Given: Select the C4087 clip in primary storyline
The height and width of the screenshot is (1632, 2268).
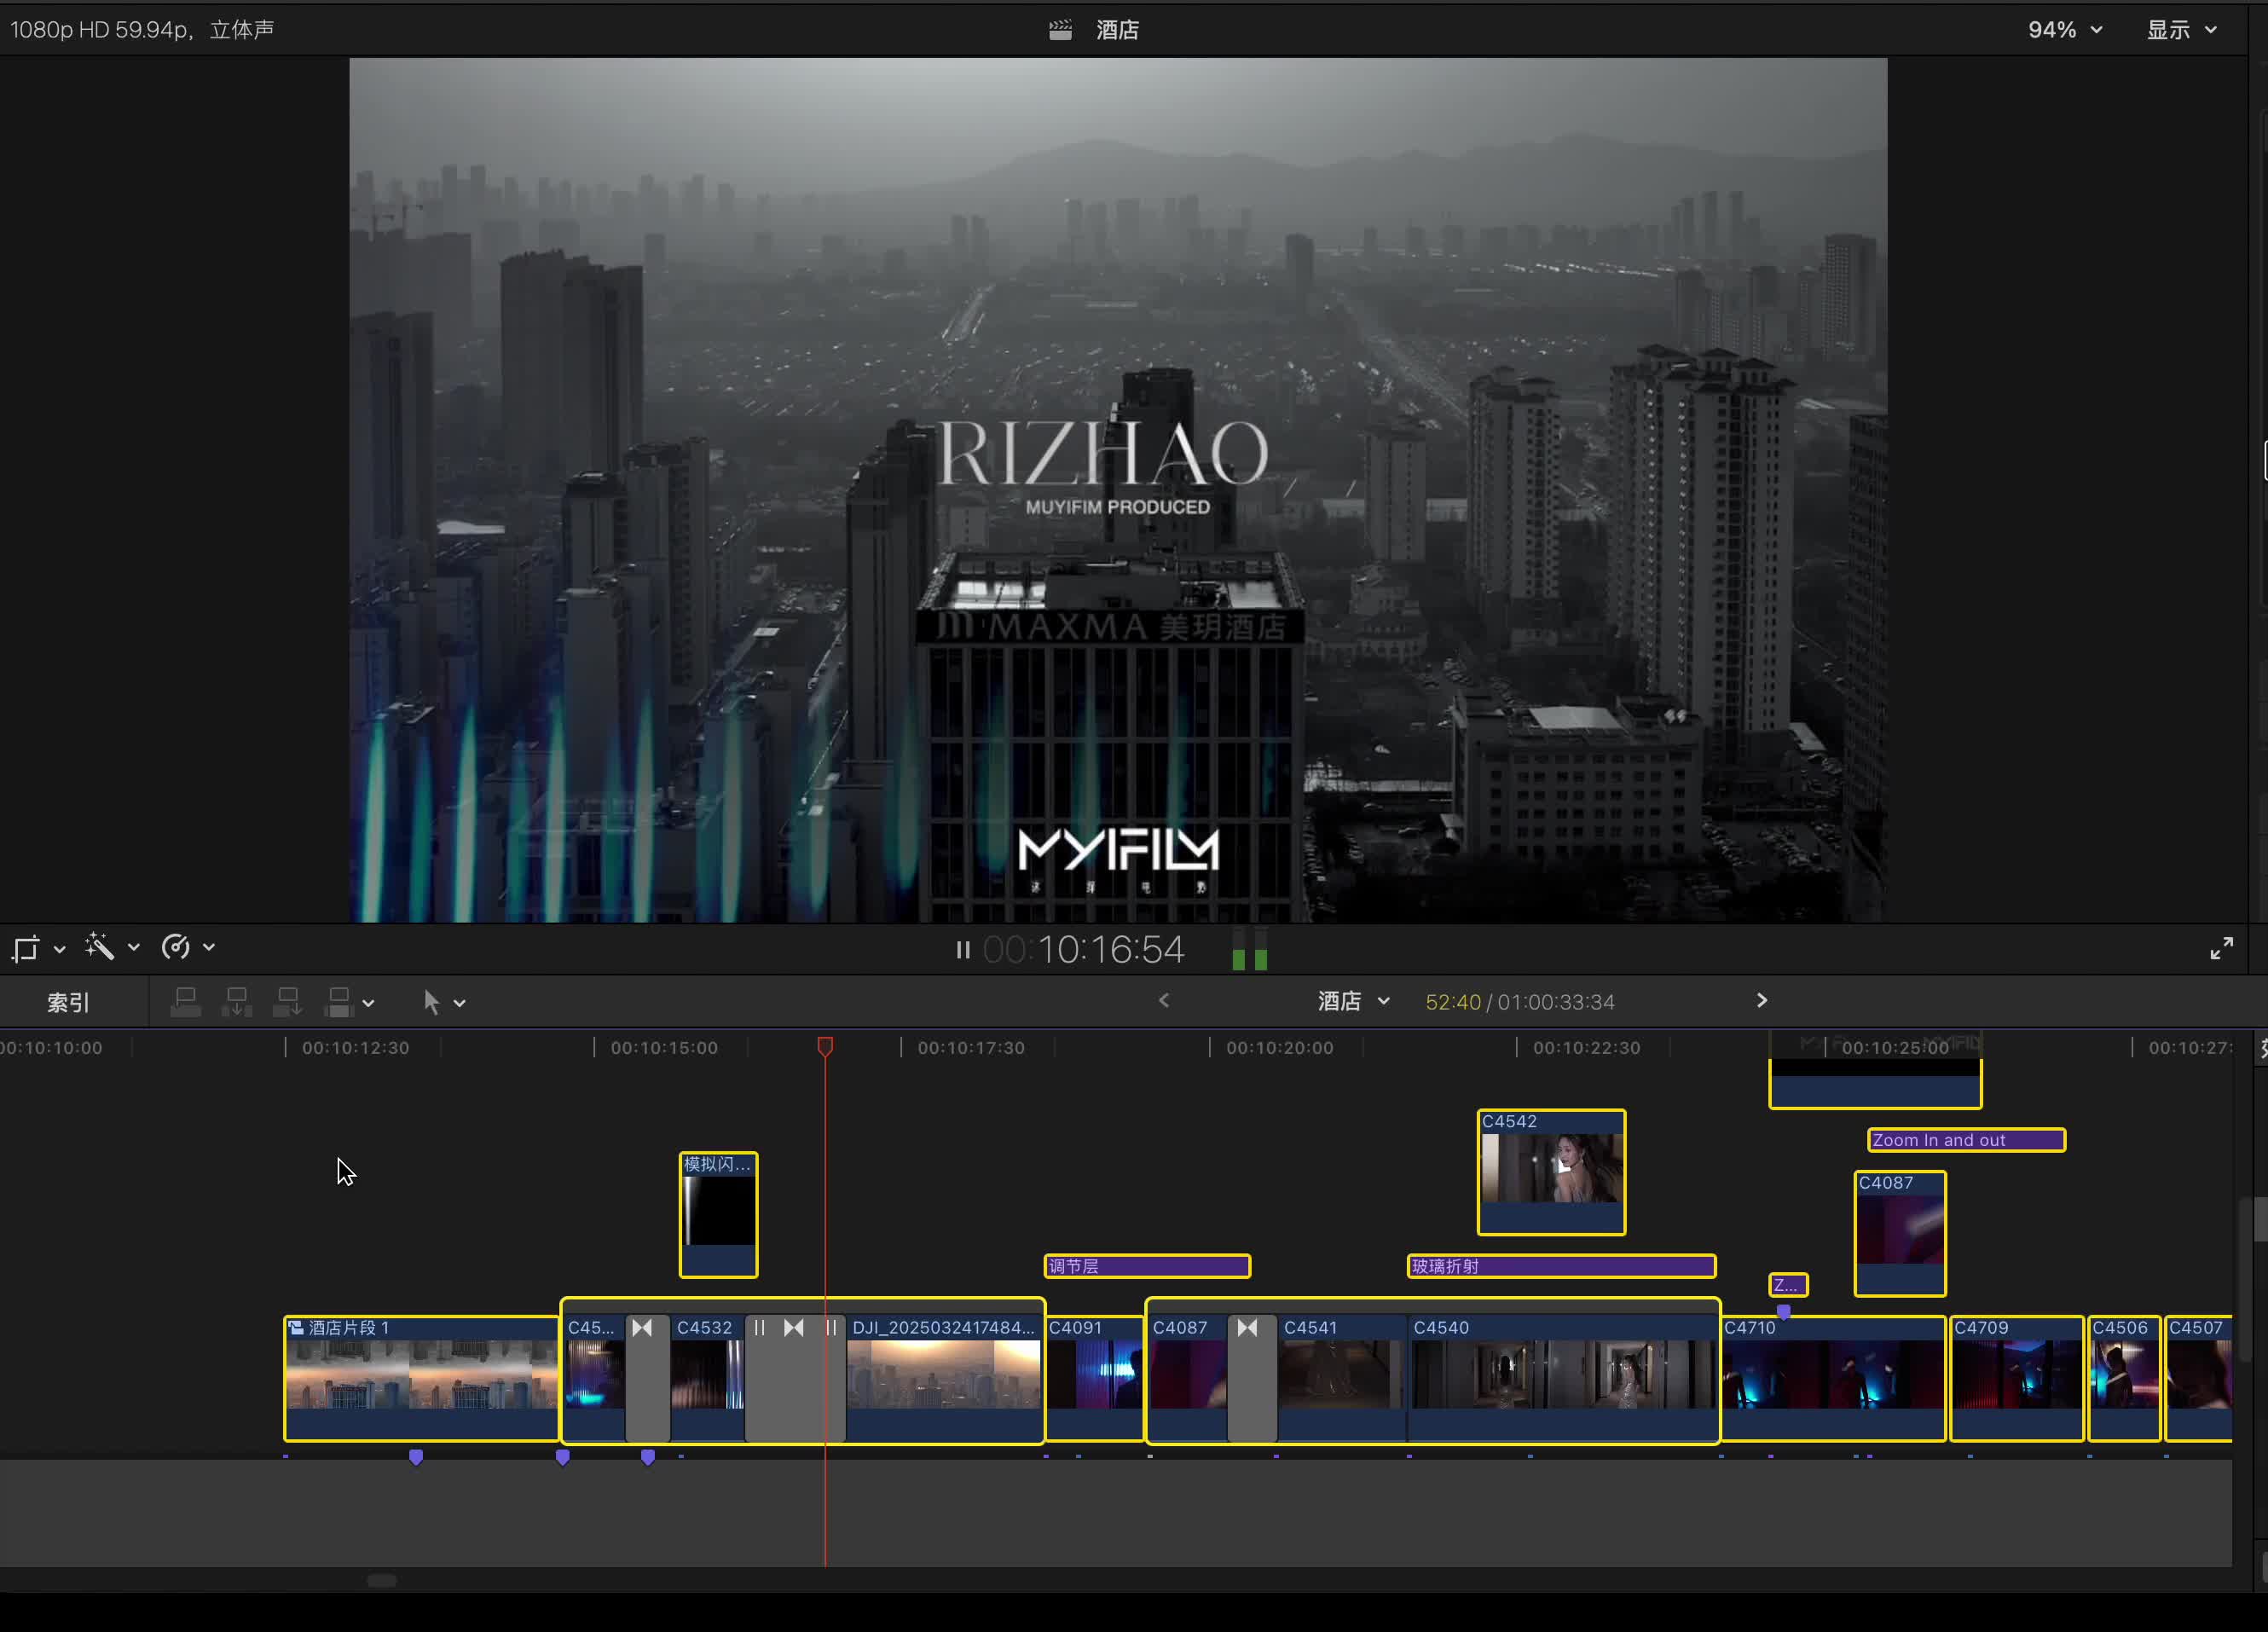Looking at the screenshot, I should 1188,1378.
